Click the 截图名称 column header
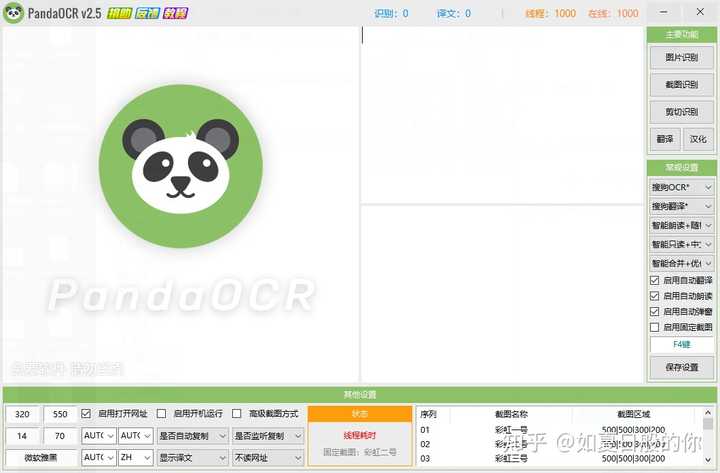The image size is (720, 473). pos(511,414)
